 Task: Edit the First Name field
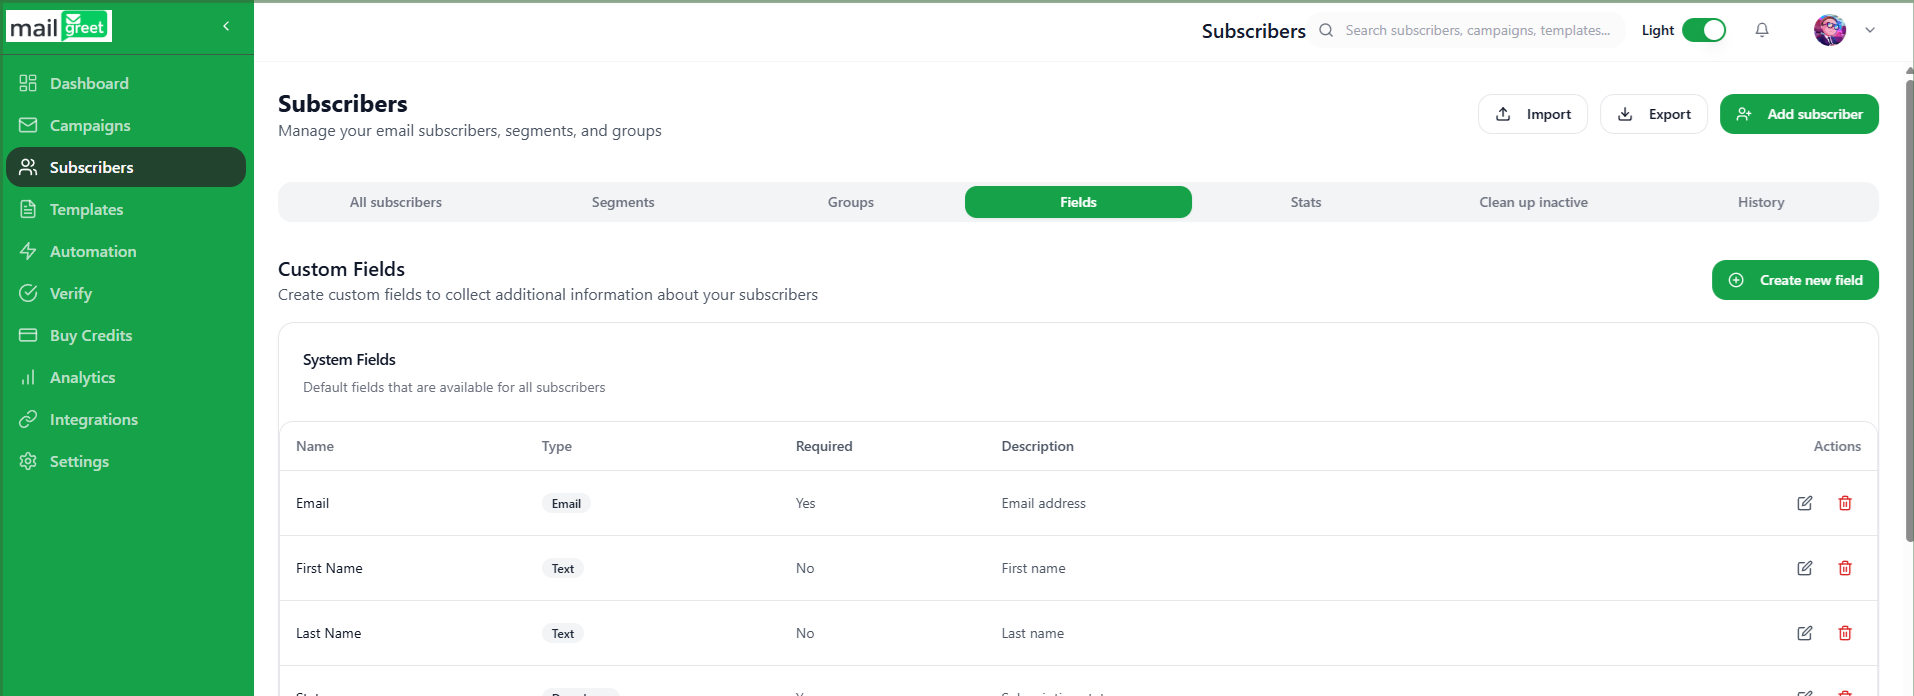[1805, 568]
